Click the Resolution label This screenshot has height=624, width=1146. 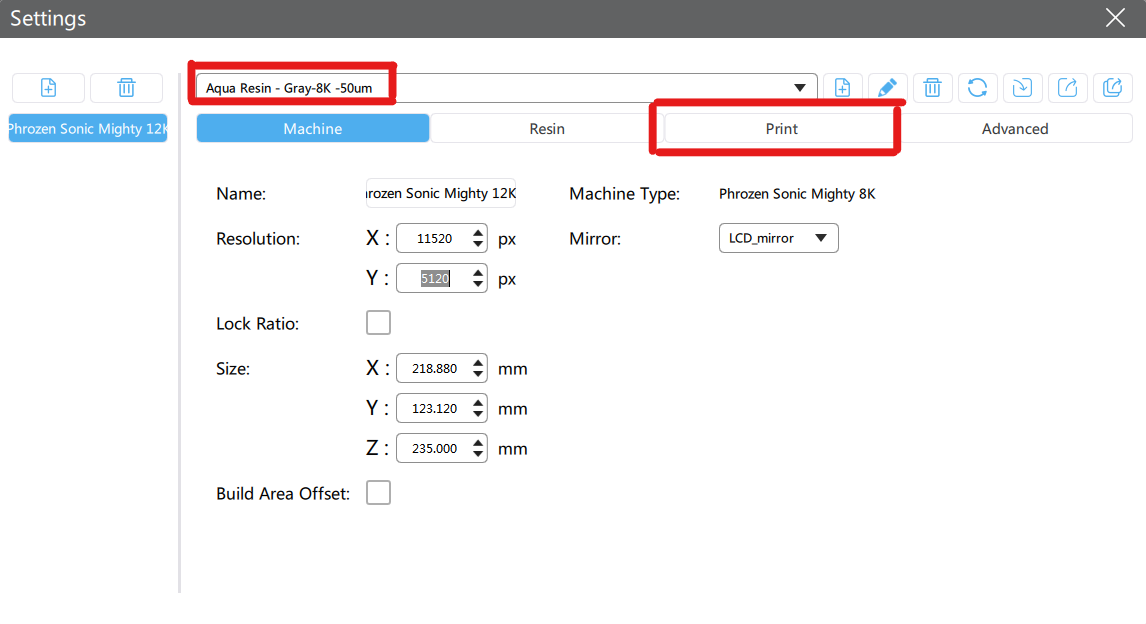(x=258, y=239)
